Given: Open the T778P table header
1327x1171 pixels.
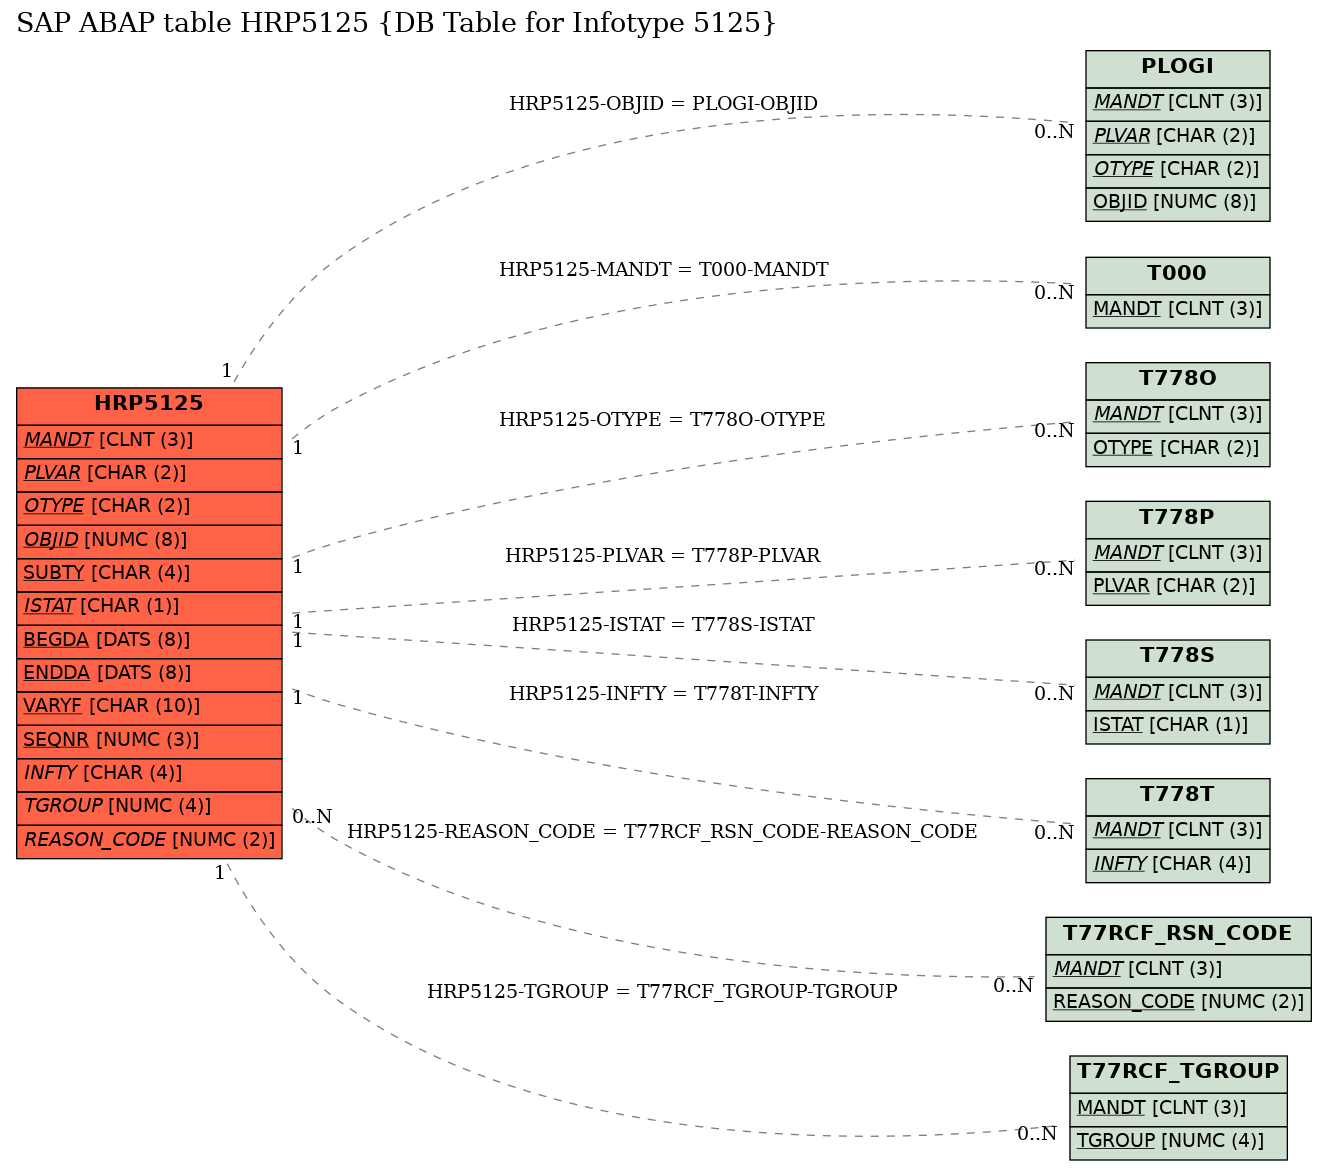Looking at the screenshot, I should [x=1177, y=519].
